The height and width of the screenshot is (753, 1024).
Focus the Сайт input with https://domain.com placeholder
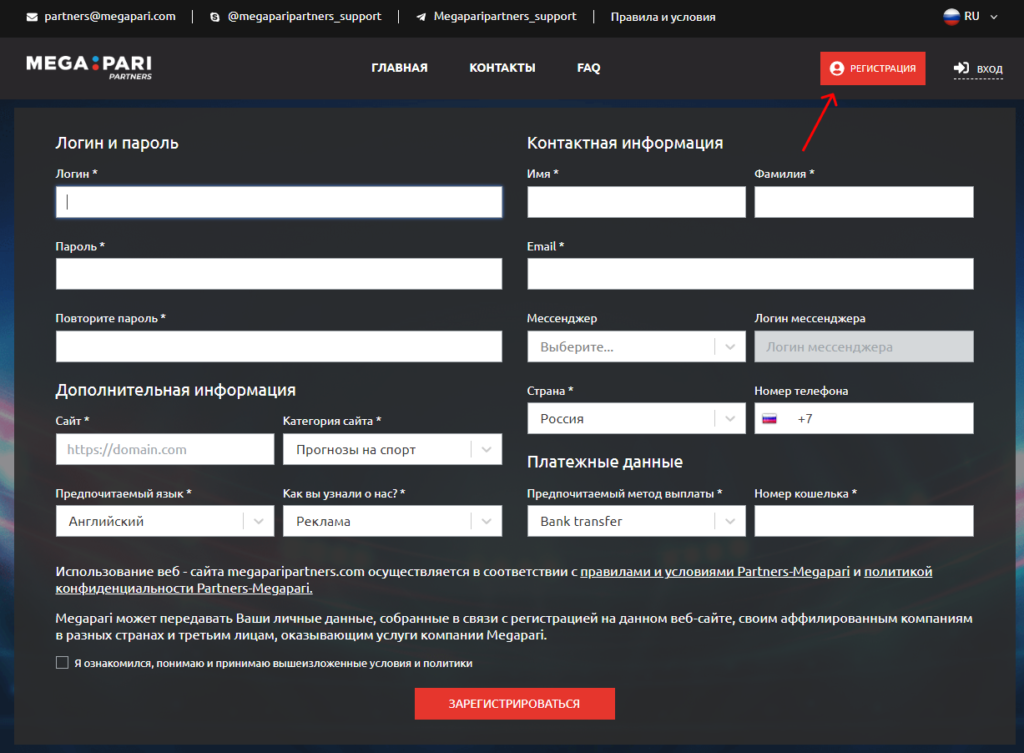click(x=165, y=449)
